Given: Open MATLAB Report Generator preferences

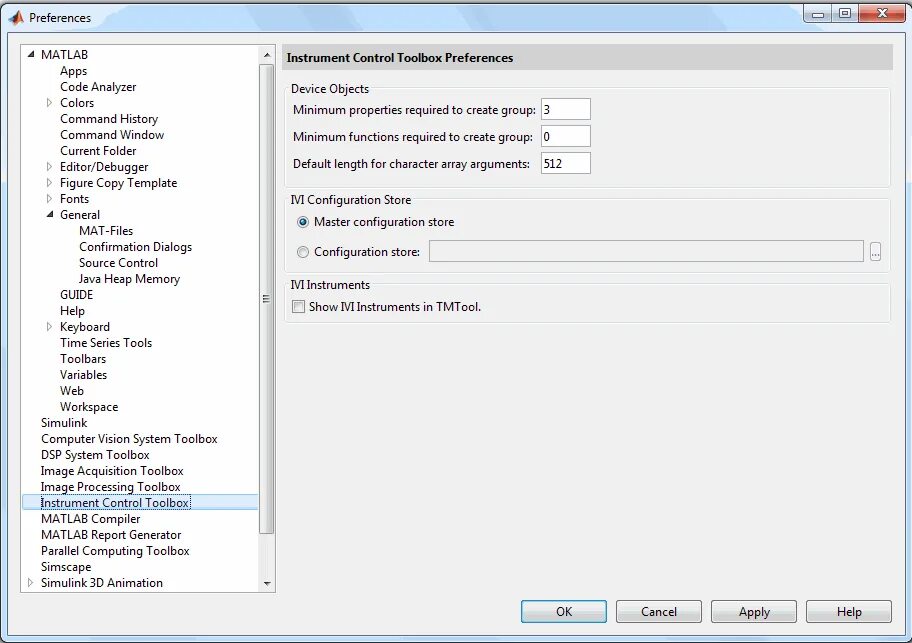Looking at the screenshot, I should click(x=111, y=534).
